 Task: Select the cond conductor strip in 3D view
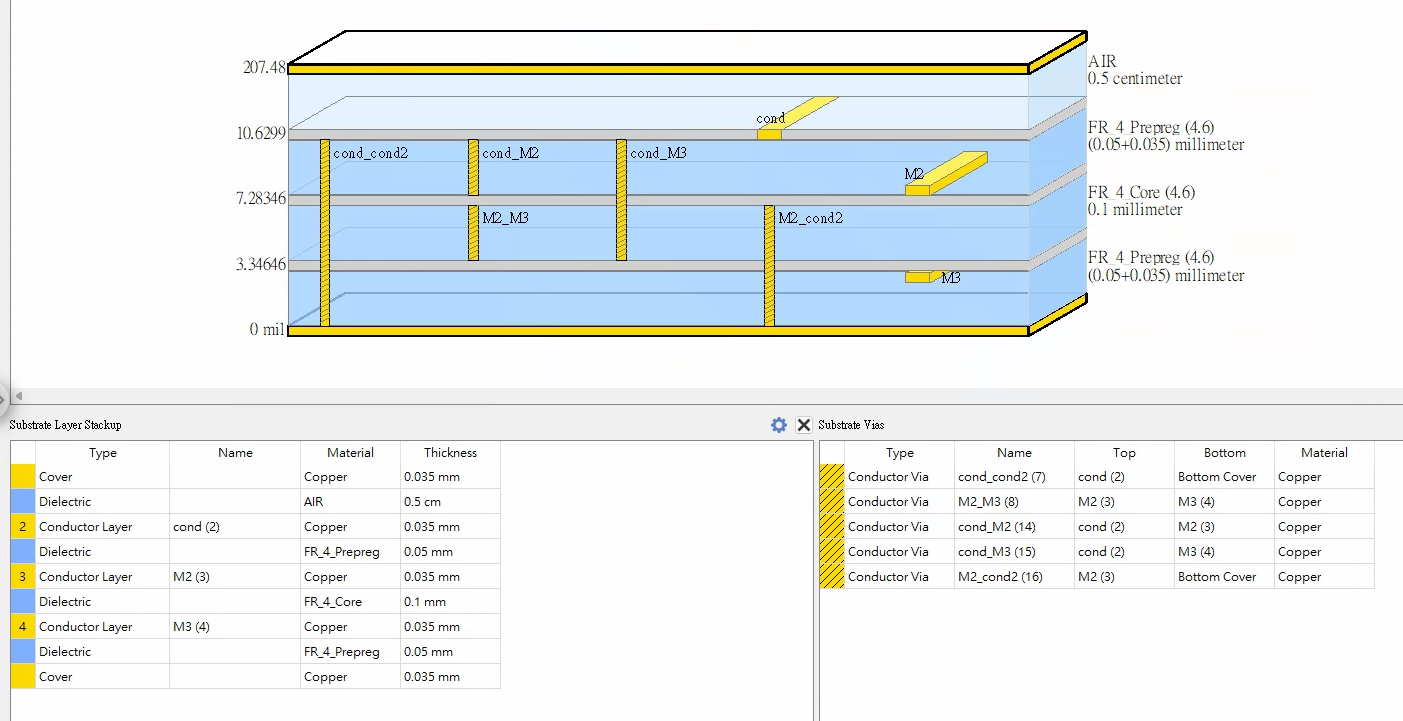[797, 117]
